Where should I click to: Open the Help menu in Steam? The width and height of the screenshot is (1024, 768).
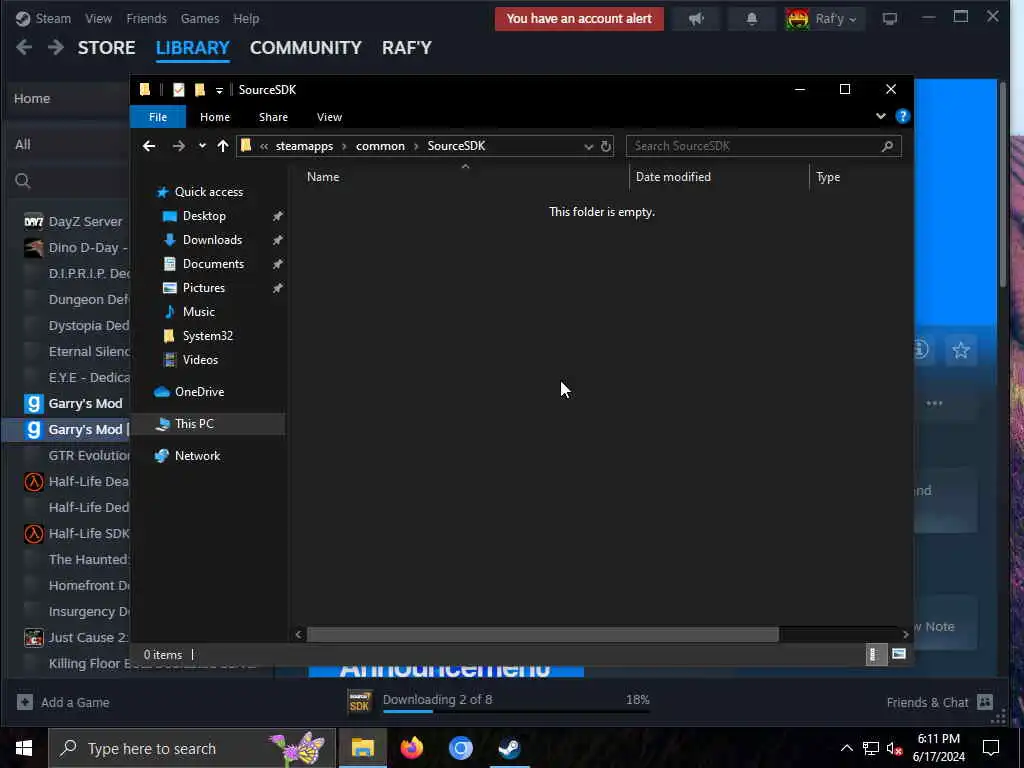pyautogui.click(x=246, y=18)
